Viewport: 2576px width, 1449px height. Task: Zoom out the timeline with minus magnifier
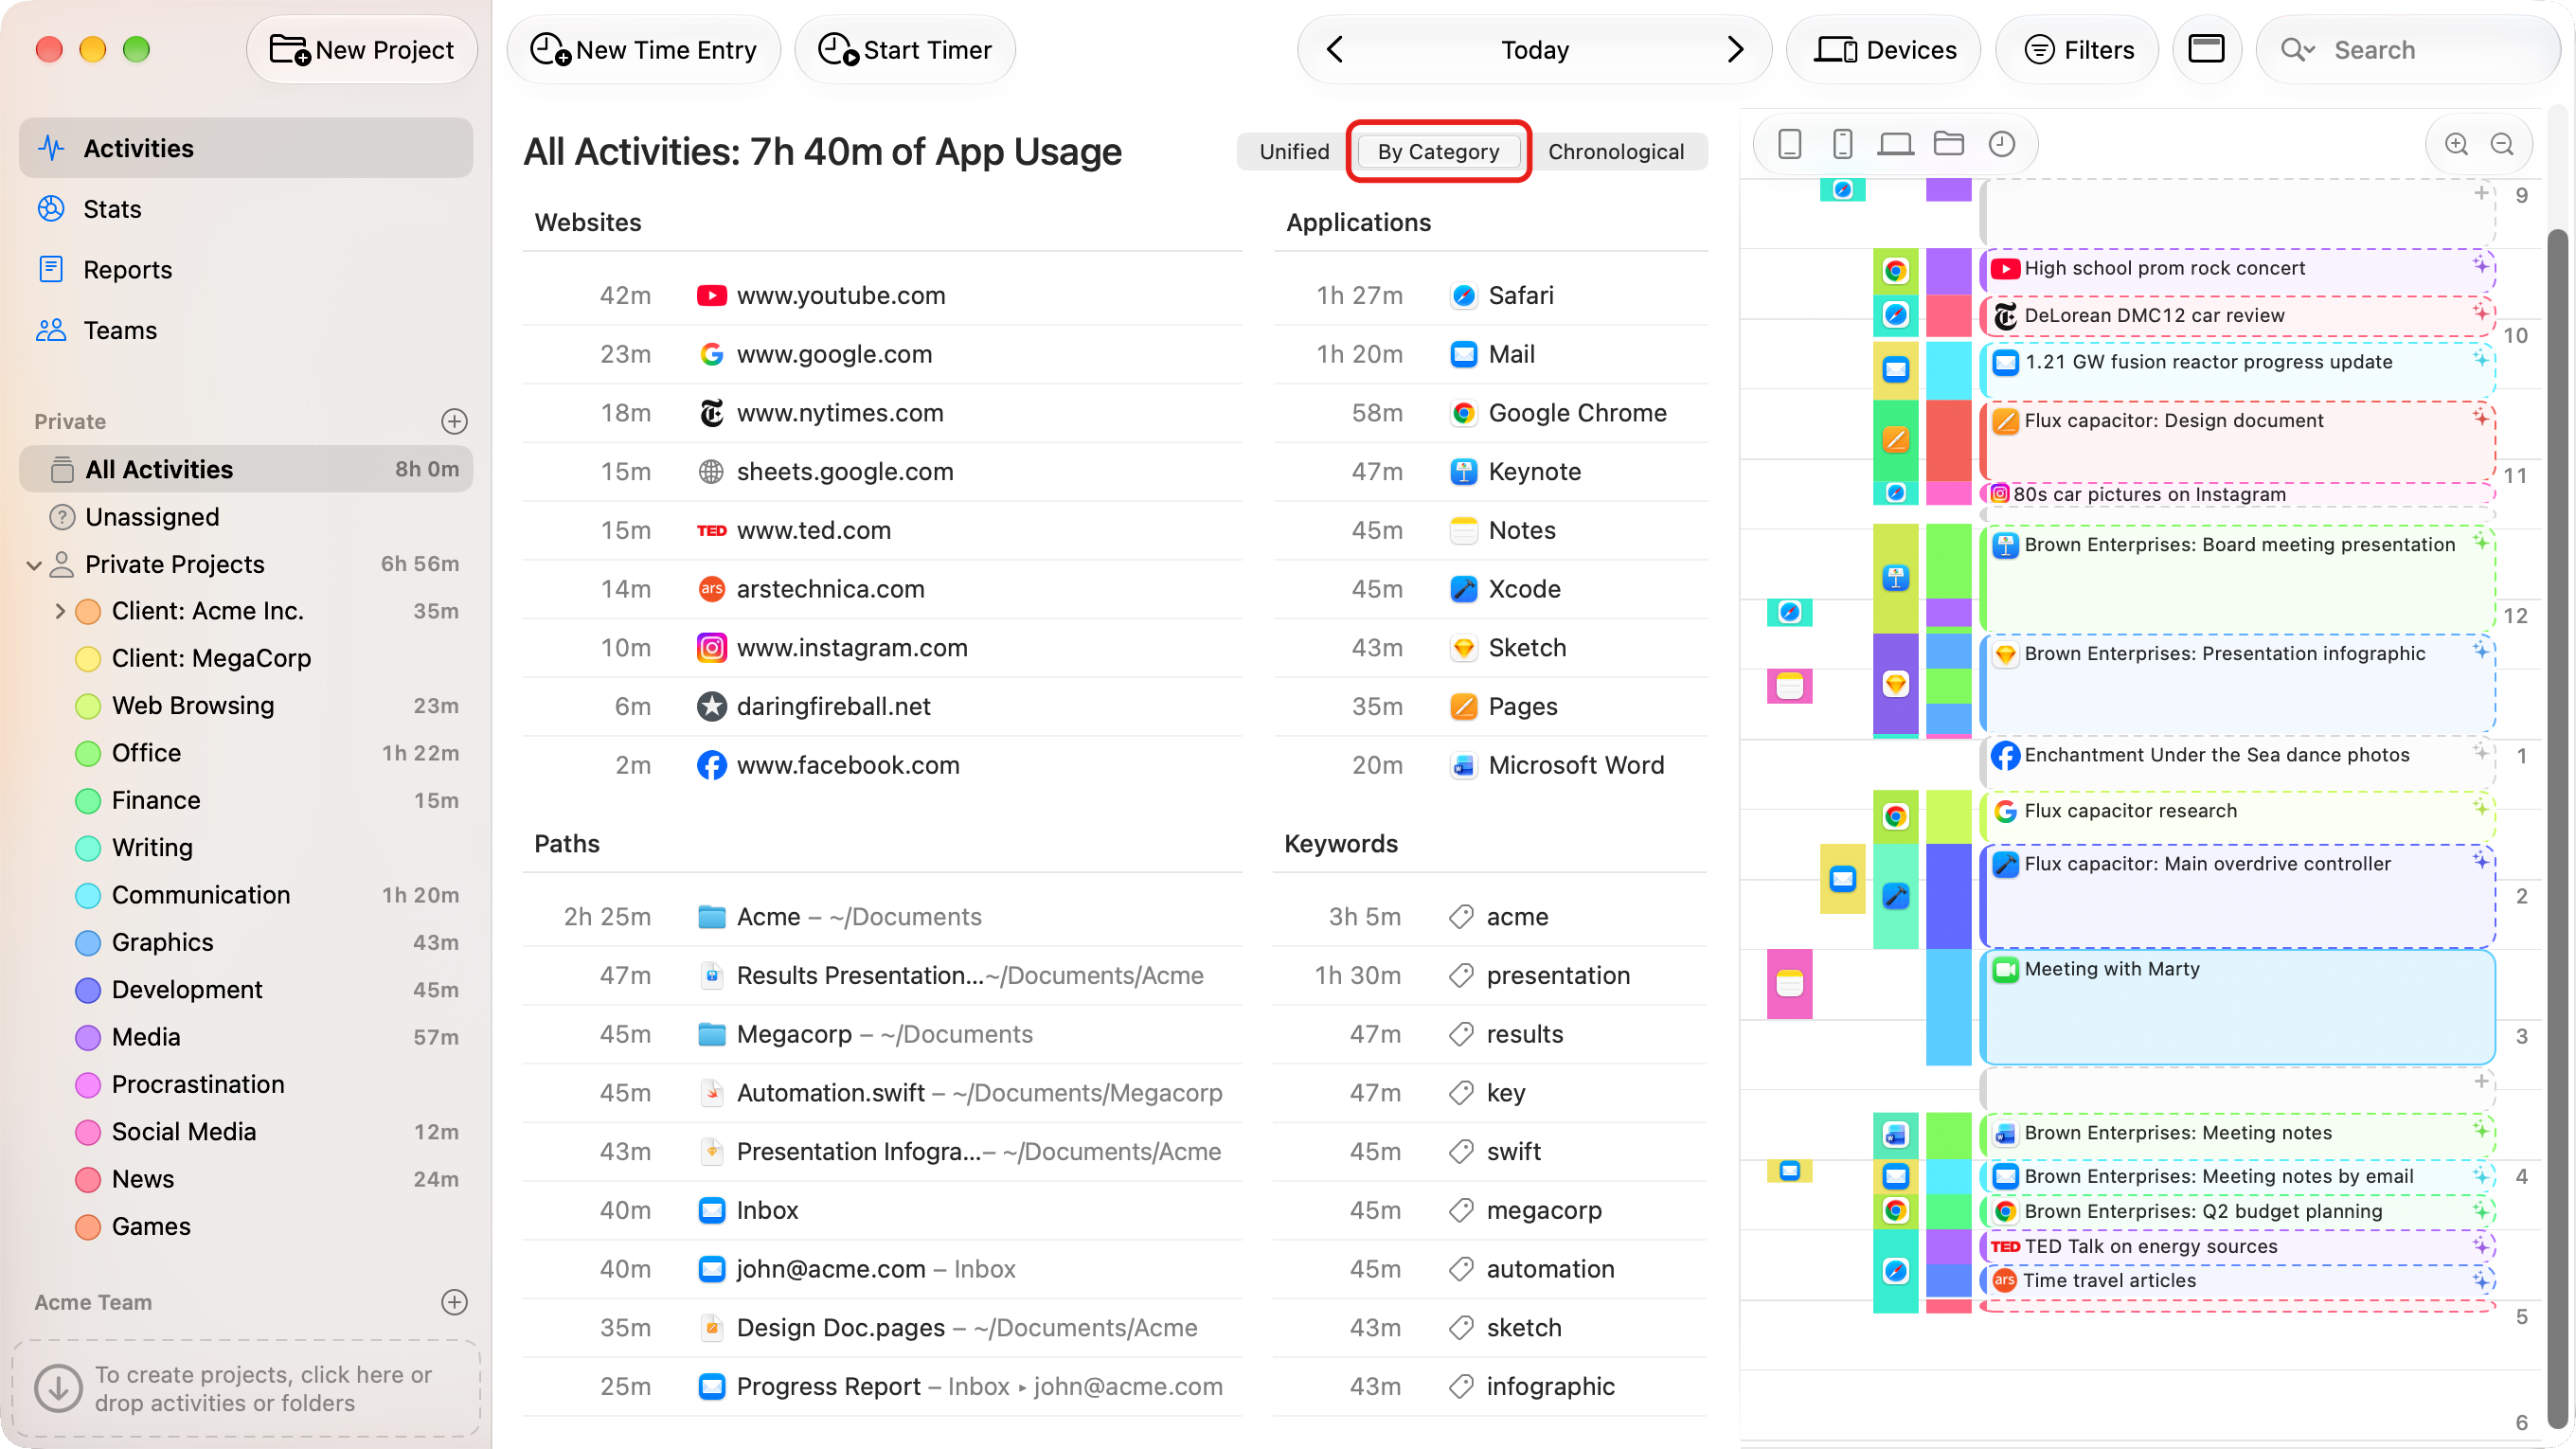click(x=2502, y=144)
